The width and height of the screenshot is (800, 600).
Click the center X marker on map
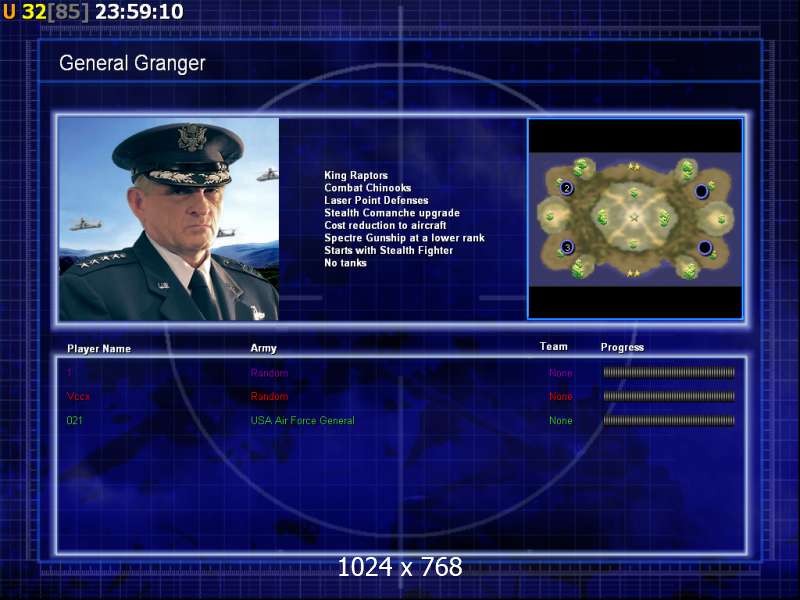634,218
